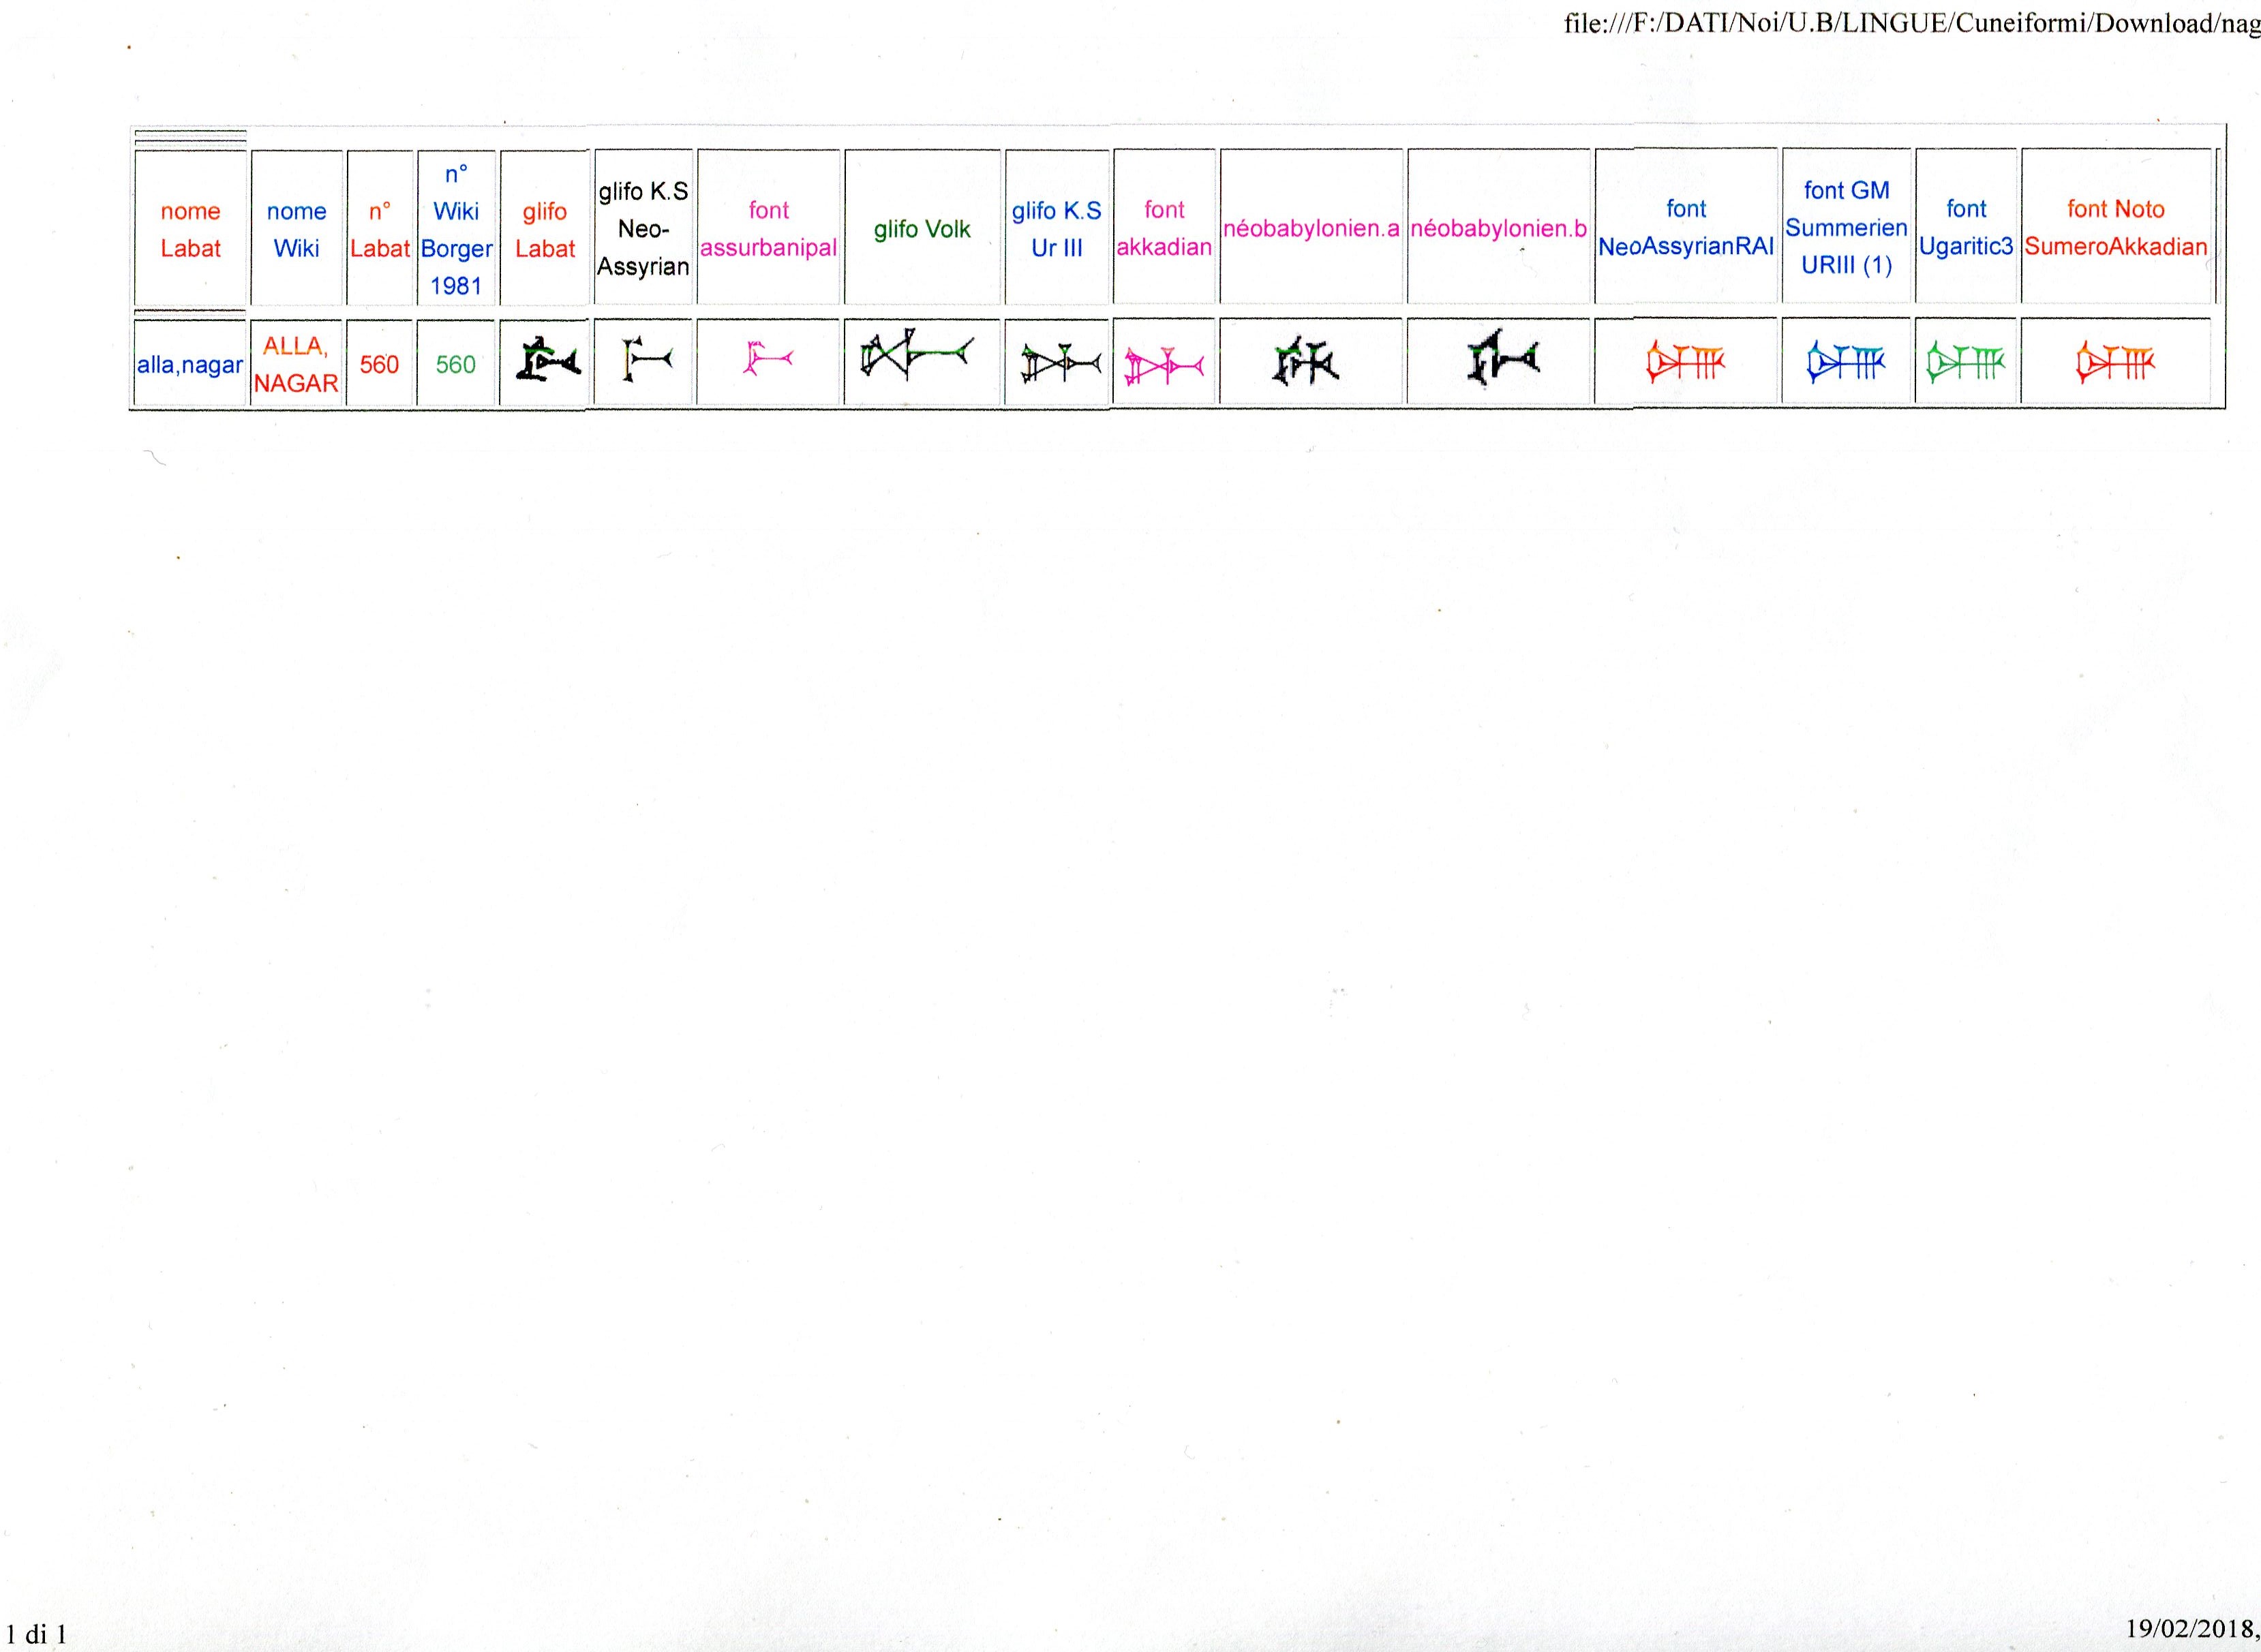Click the red NeoAssyrianRAI cuneiform glyph
2261x1652 pixels.
[1685, 364]
